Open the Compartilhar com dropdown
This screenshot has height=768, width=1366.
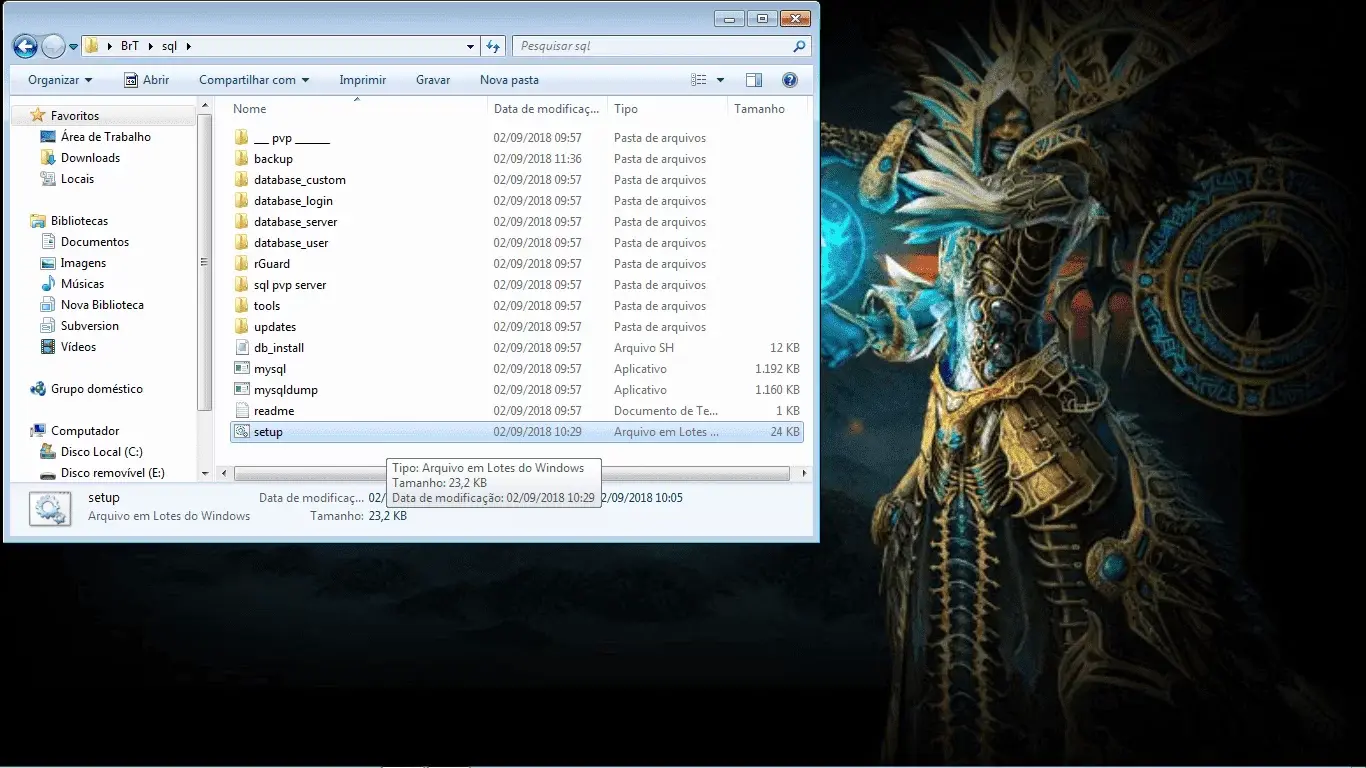[x=254, y=80]
